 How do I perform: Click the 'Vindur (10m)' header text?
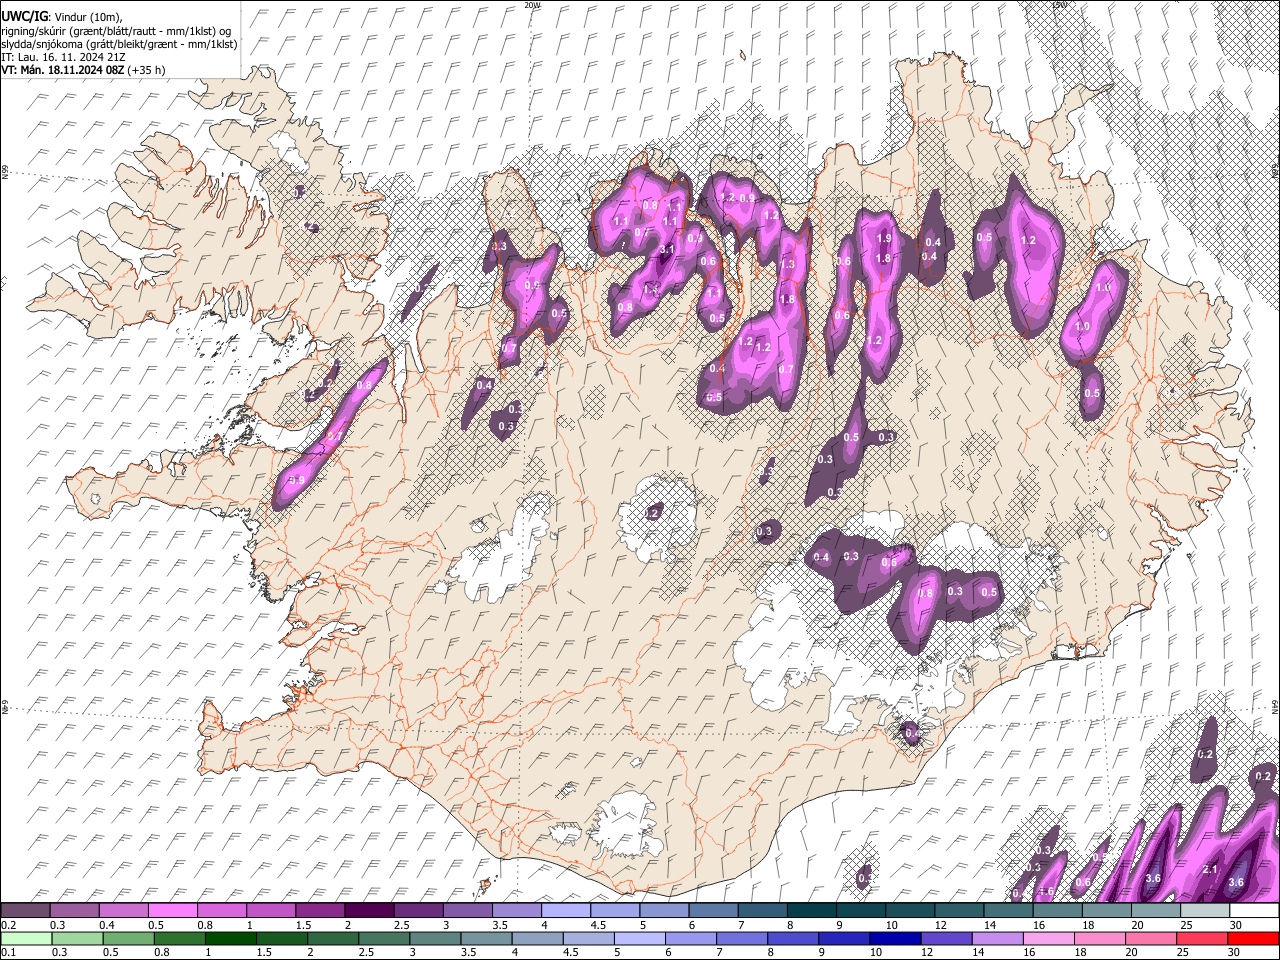[87, 17]
